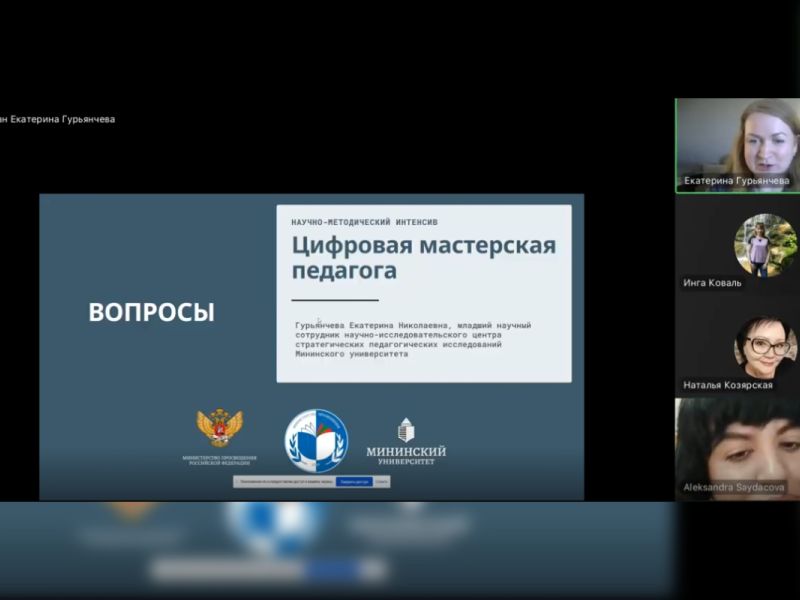This screenshot has width=800, height=600.
Task: Select Aleksandra Saydacova's video tile
Action: [738, 449]
